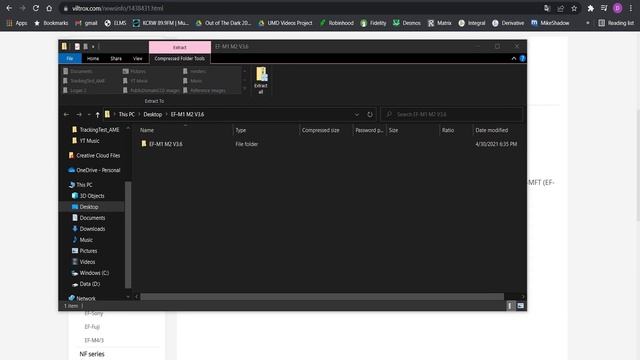Go forward in File Explorer

(79, 115)
